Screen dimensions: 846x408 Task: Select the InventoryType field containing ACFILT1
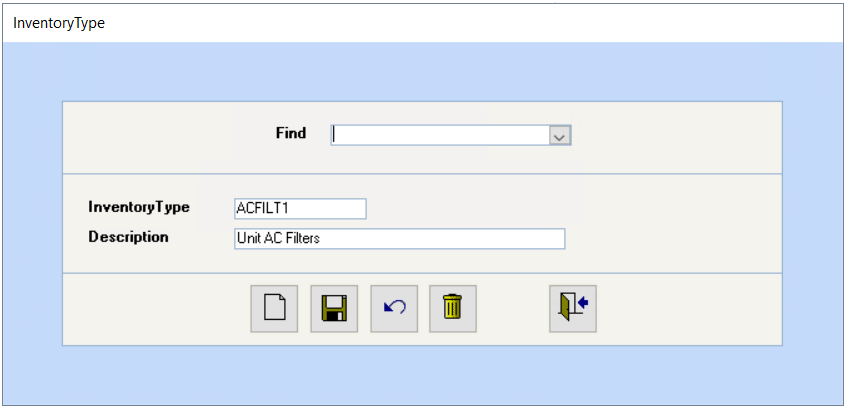(x=301, y=209)
